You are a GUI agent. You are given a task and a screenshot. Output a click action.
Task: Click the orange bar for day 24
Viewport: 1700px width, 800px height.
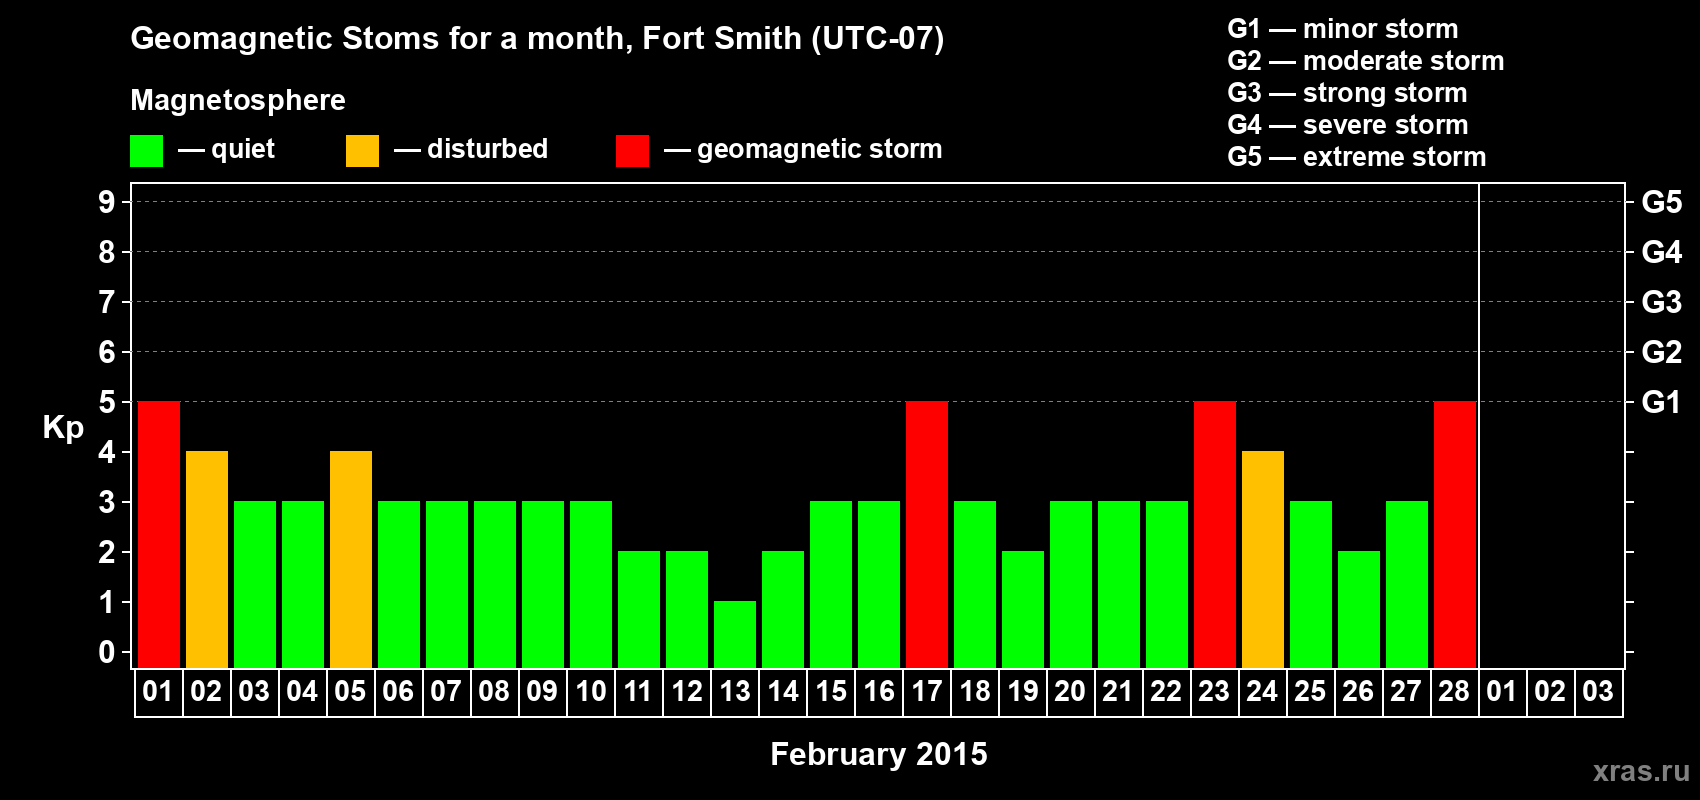[1263, 560]
